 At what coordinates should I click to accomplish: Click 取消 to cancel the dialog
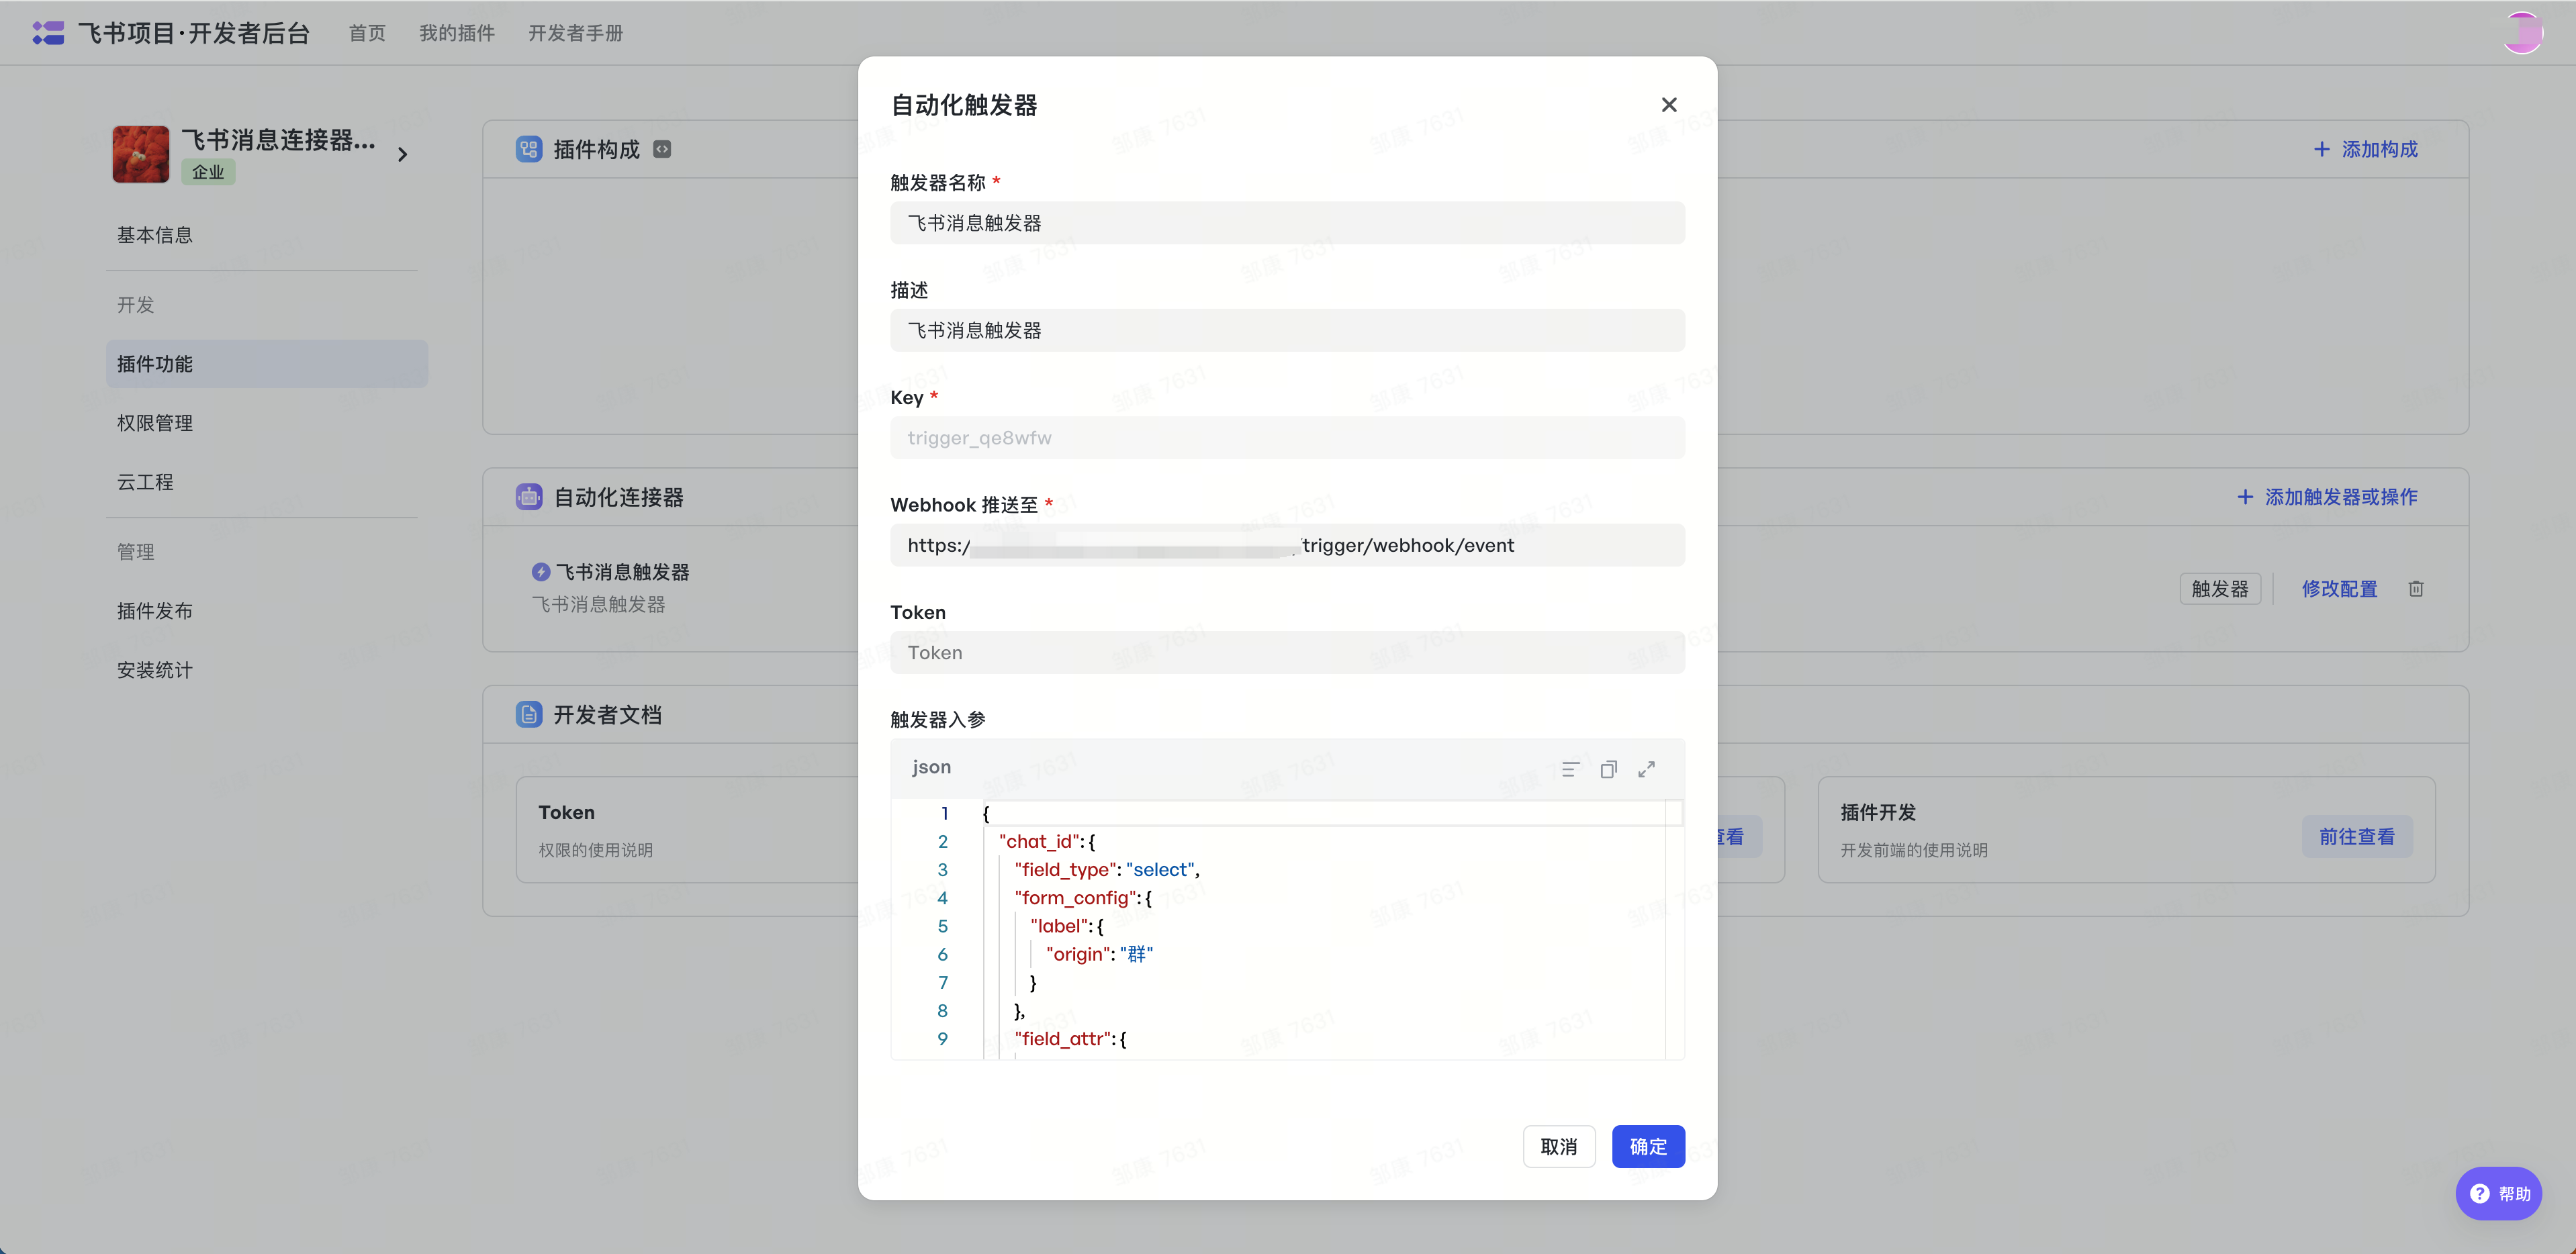pyautogui.click(x=1559, y=1147)
